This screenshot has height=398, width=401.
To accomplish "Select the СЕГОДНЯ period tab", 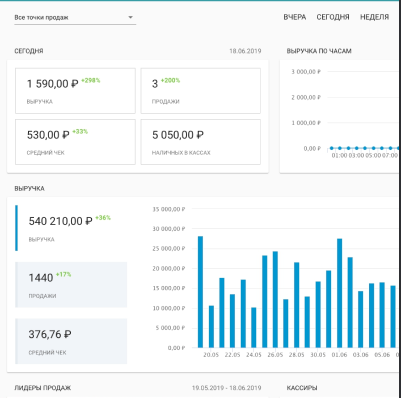I will click(x=333, y=17).
